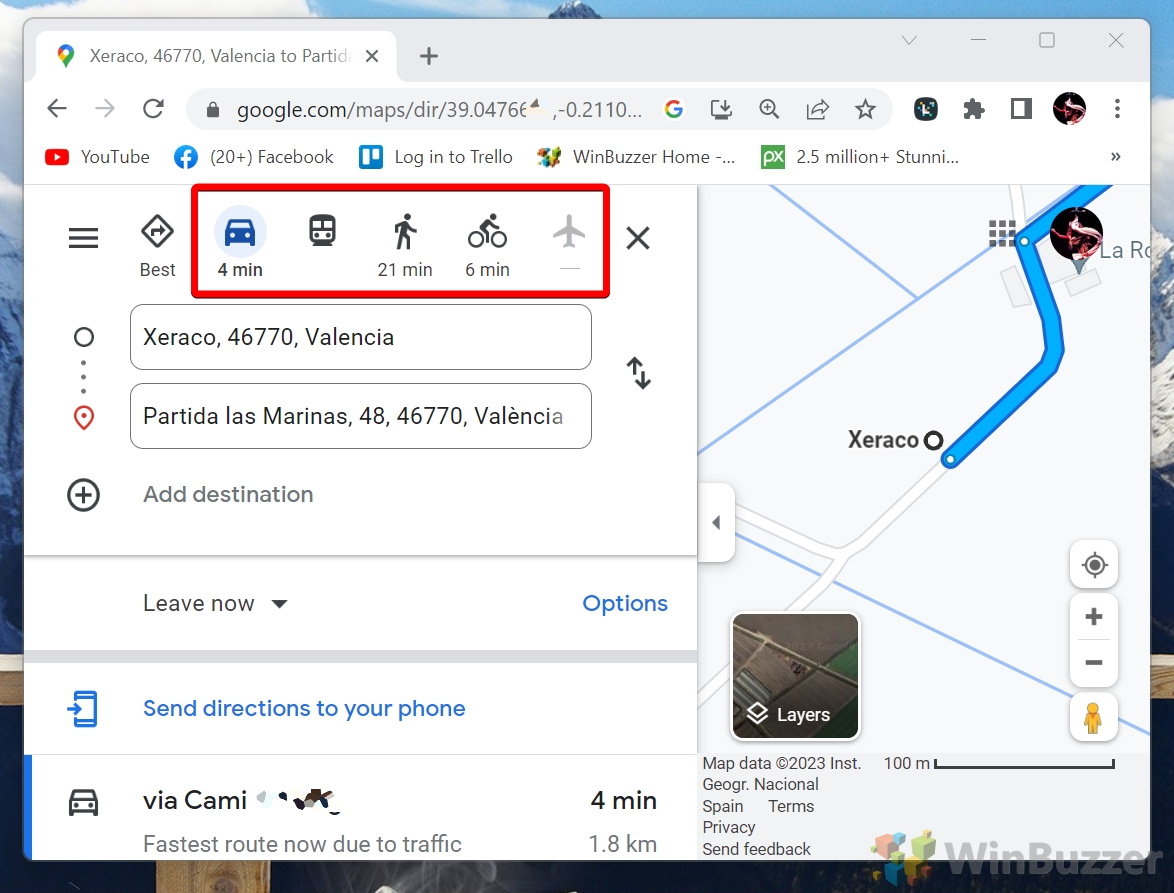Select Flights travel mode airplane icon
1174x893 pixels.
pyautogui.click(x=569, y=231)
